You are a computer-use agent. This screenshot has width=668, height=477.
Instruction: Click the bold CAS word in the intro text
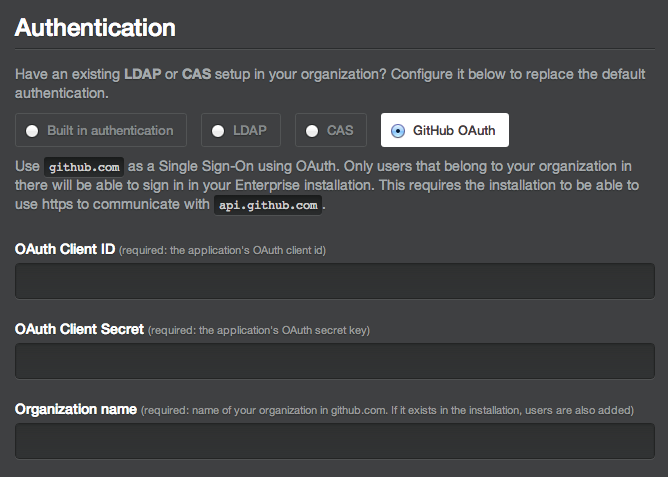196,75
